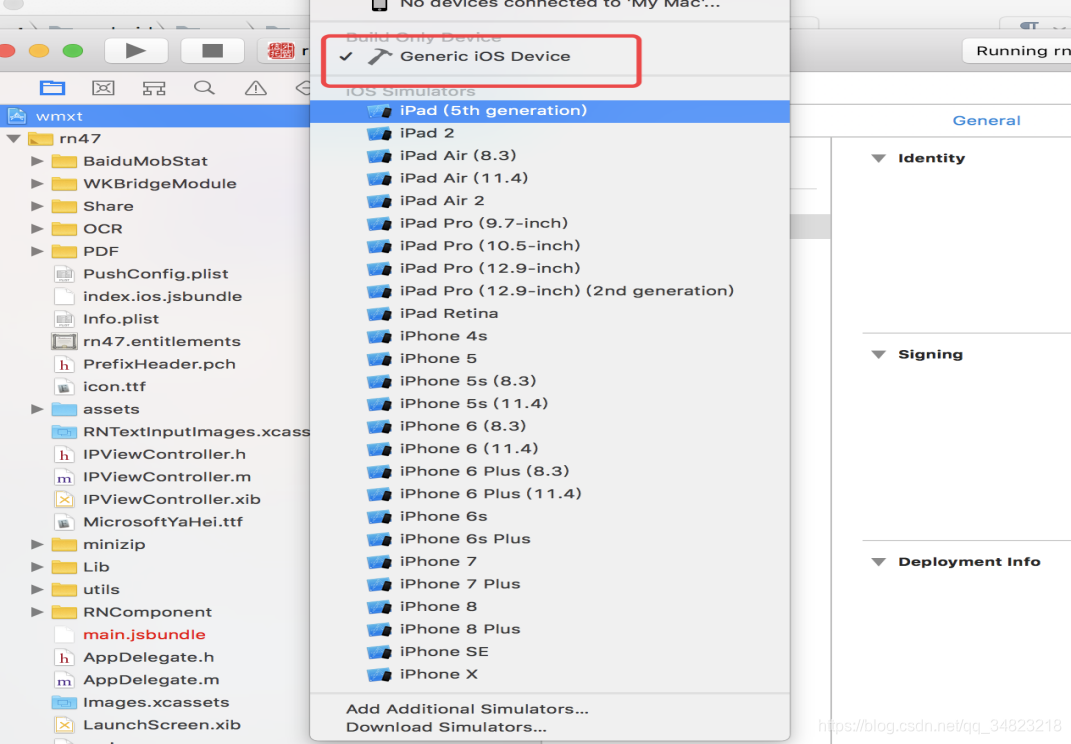The image size is (1071, 744).
Task: Choose iPhone 6 (11.4) simulator
Action: 550,449
